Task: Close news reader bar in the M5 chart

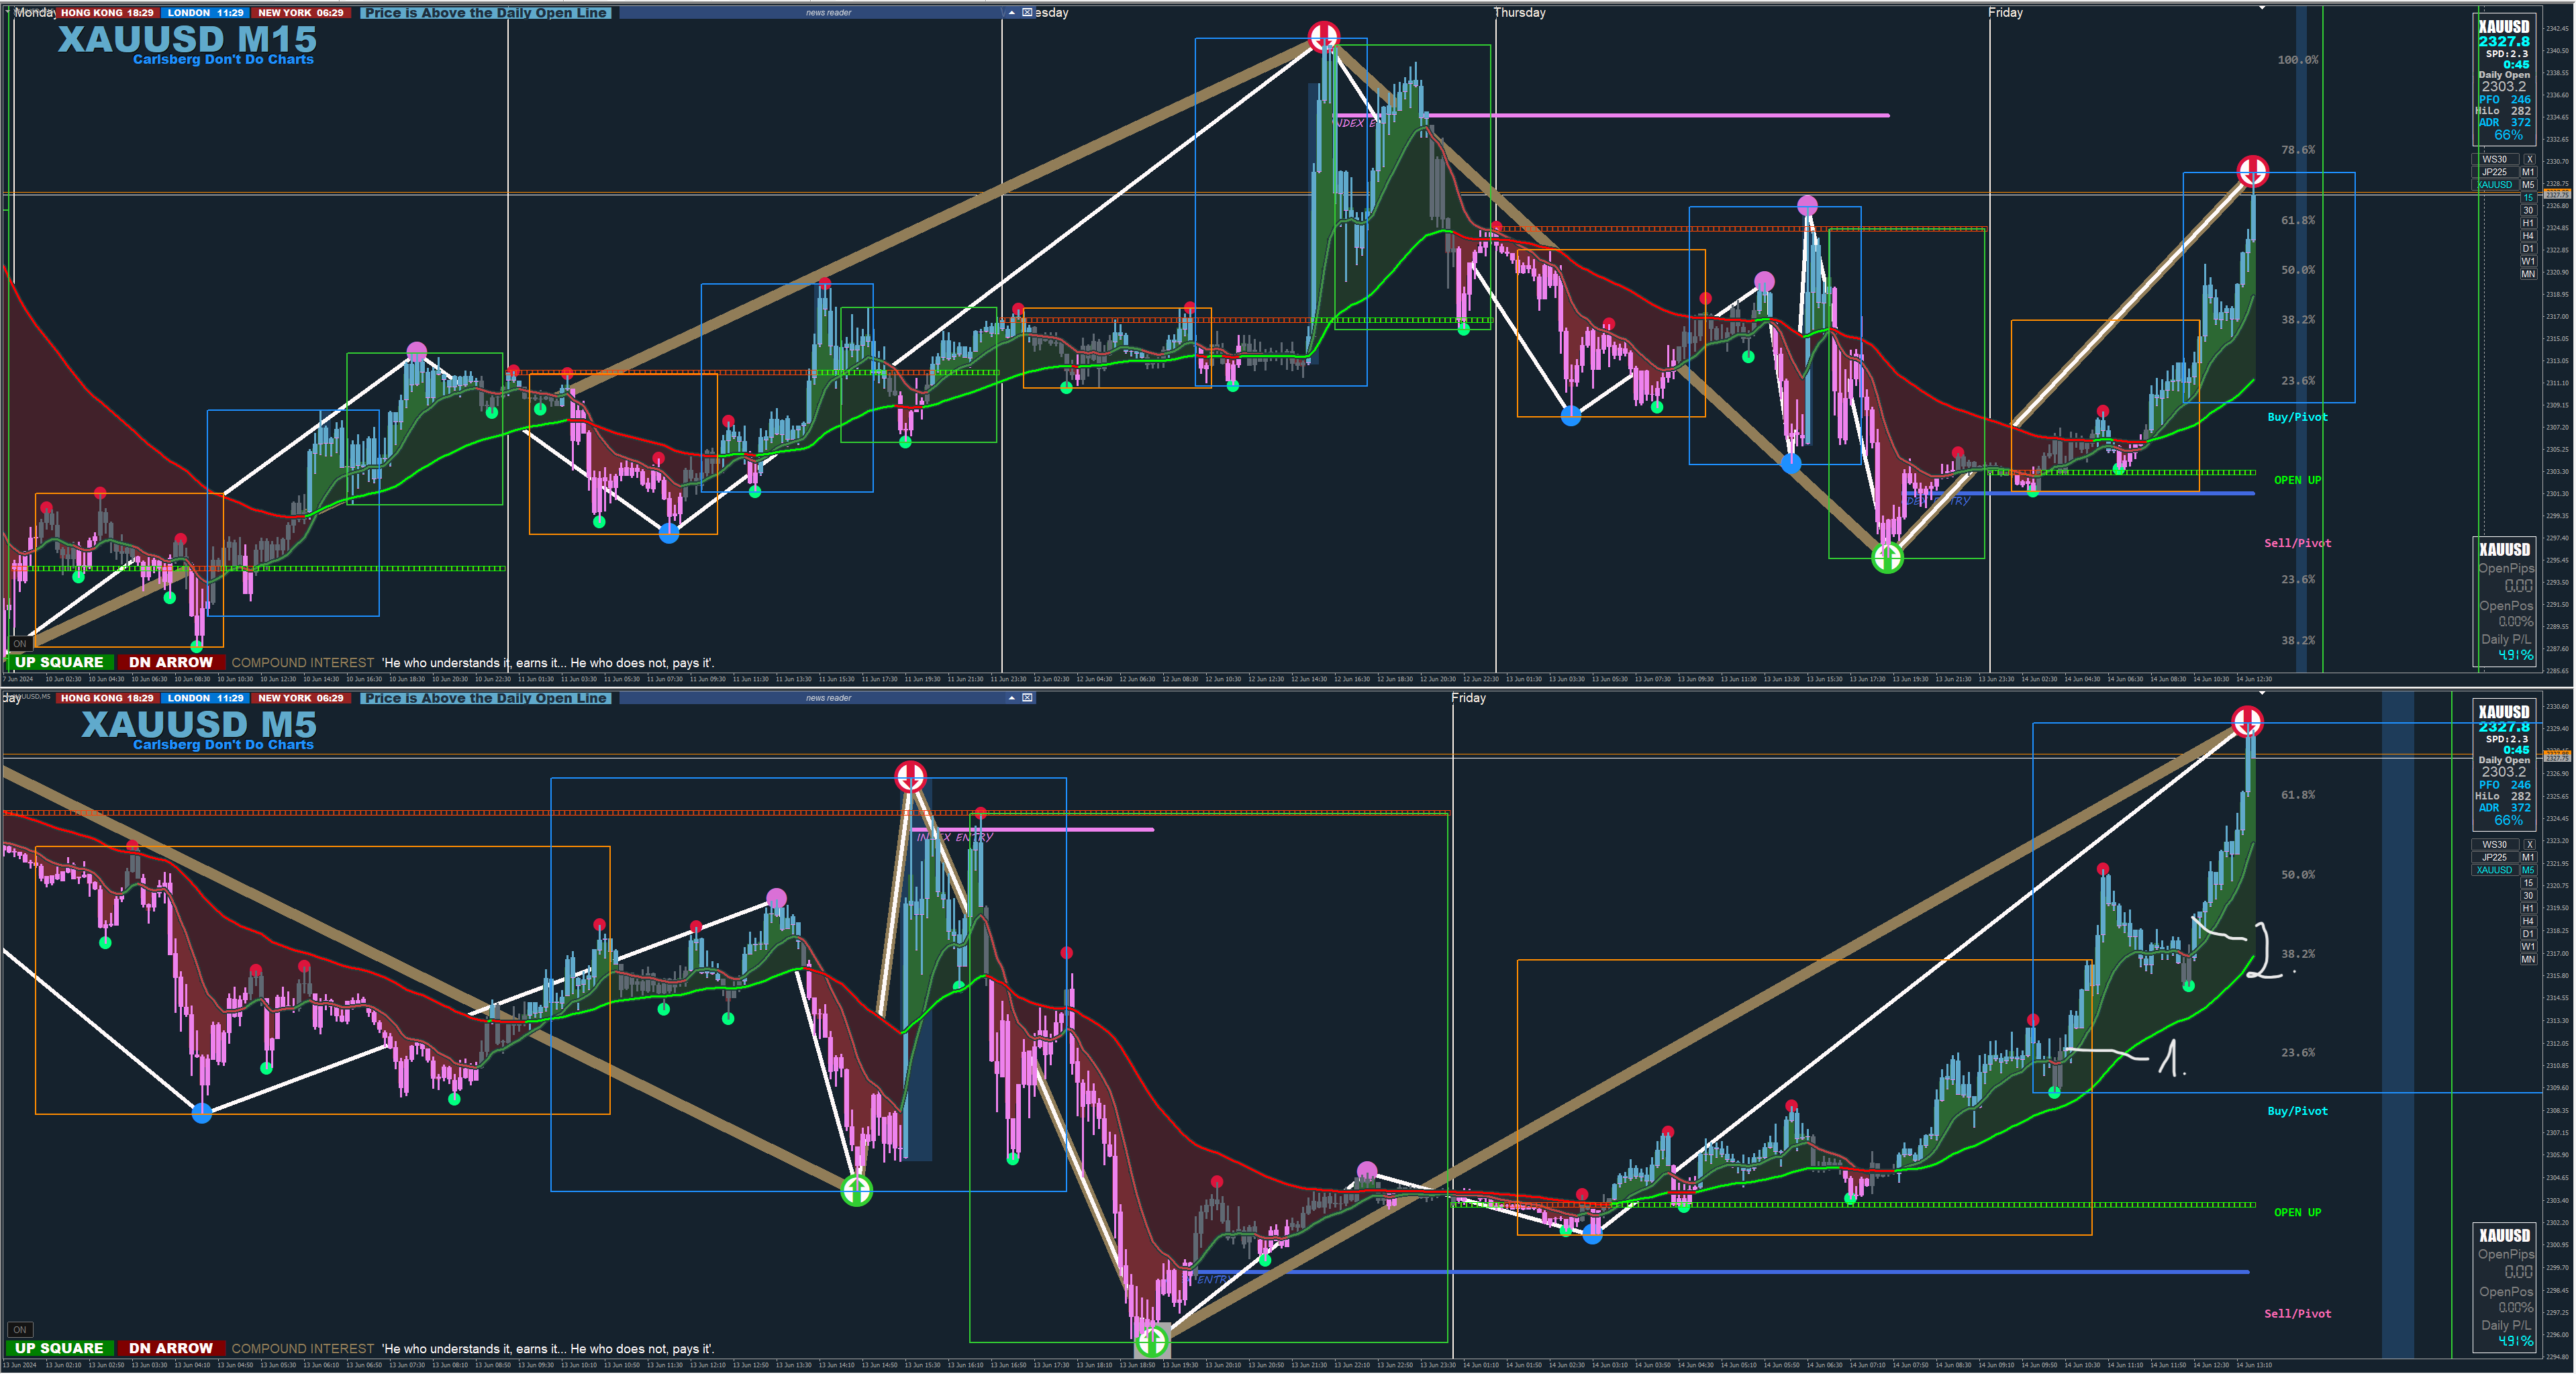Action: coord(1027,698)
